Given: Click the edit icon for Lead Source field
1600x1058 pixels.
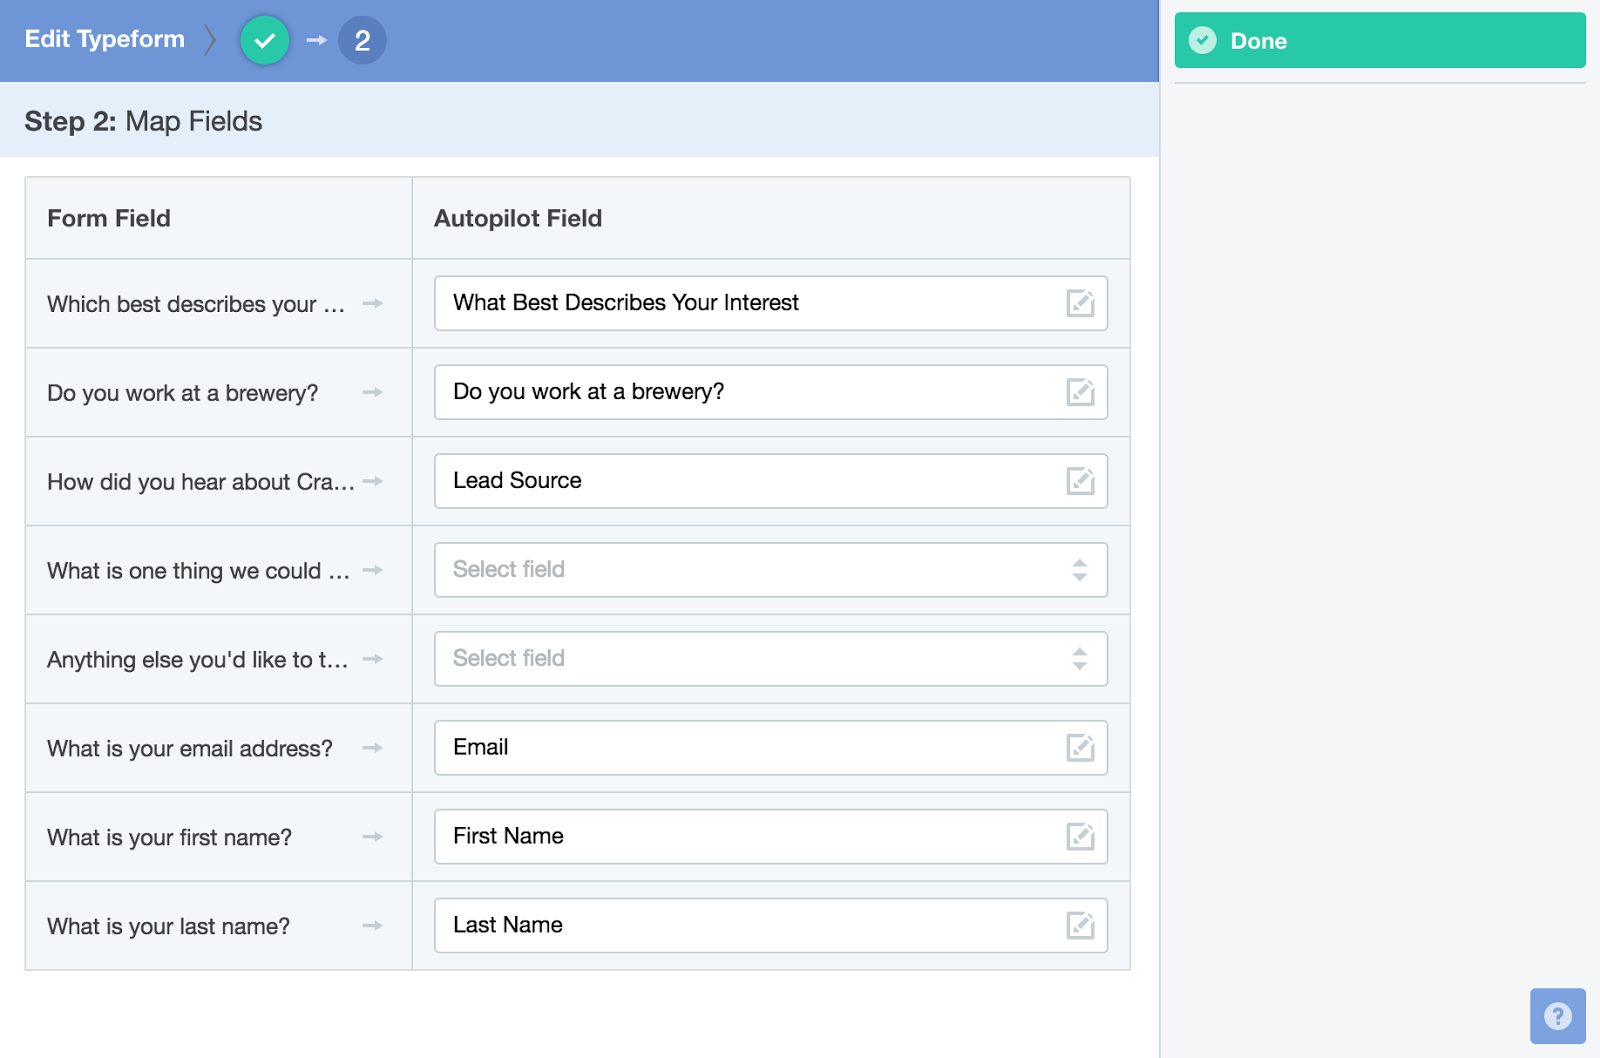Looking at the screenshot, I should [x=1080, y=481].
